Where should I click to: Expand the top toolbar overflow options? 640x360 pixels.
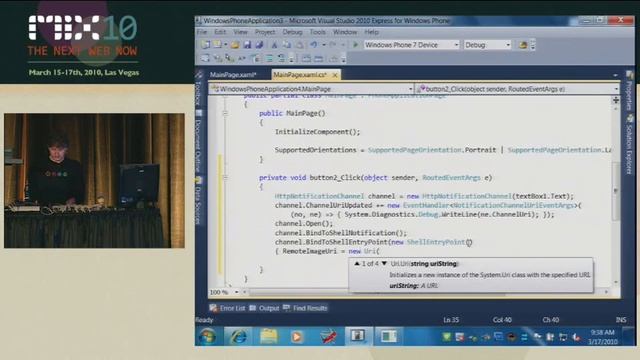(x=533, y=45)
